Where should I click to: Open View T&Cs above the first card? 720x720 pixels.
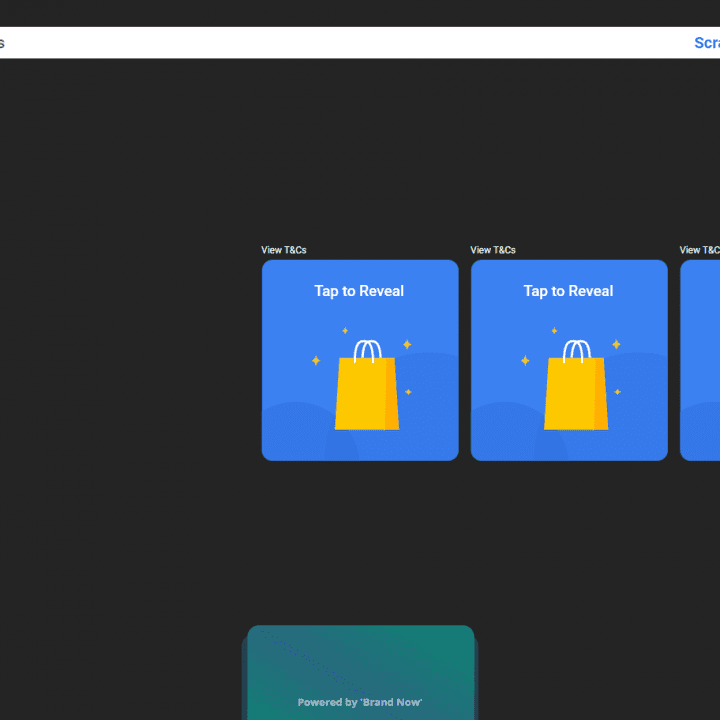(284, 250)
